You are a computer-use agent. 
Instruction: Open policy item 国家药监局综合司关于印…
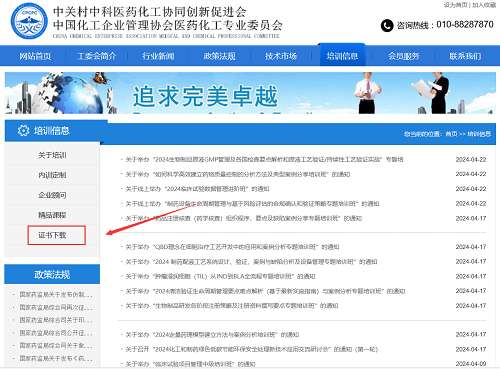point(56,320)
